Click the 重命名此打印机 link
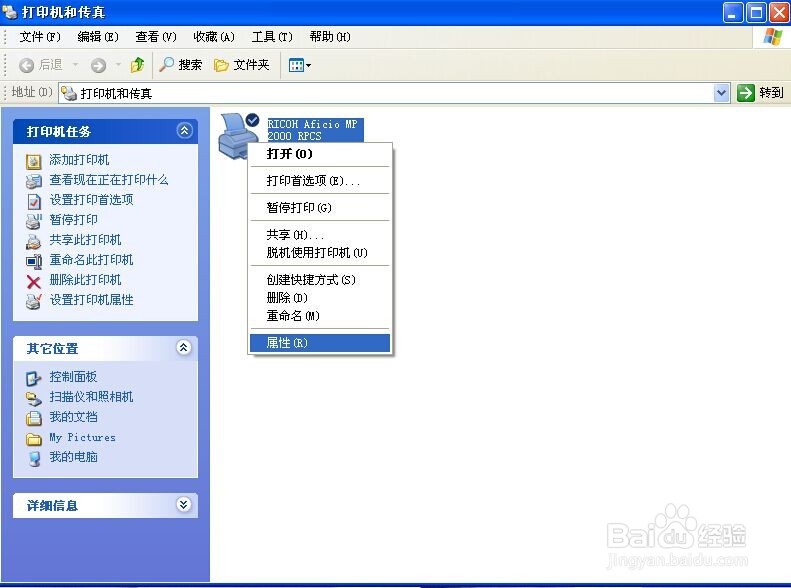 point(91,260)
